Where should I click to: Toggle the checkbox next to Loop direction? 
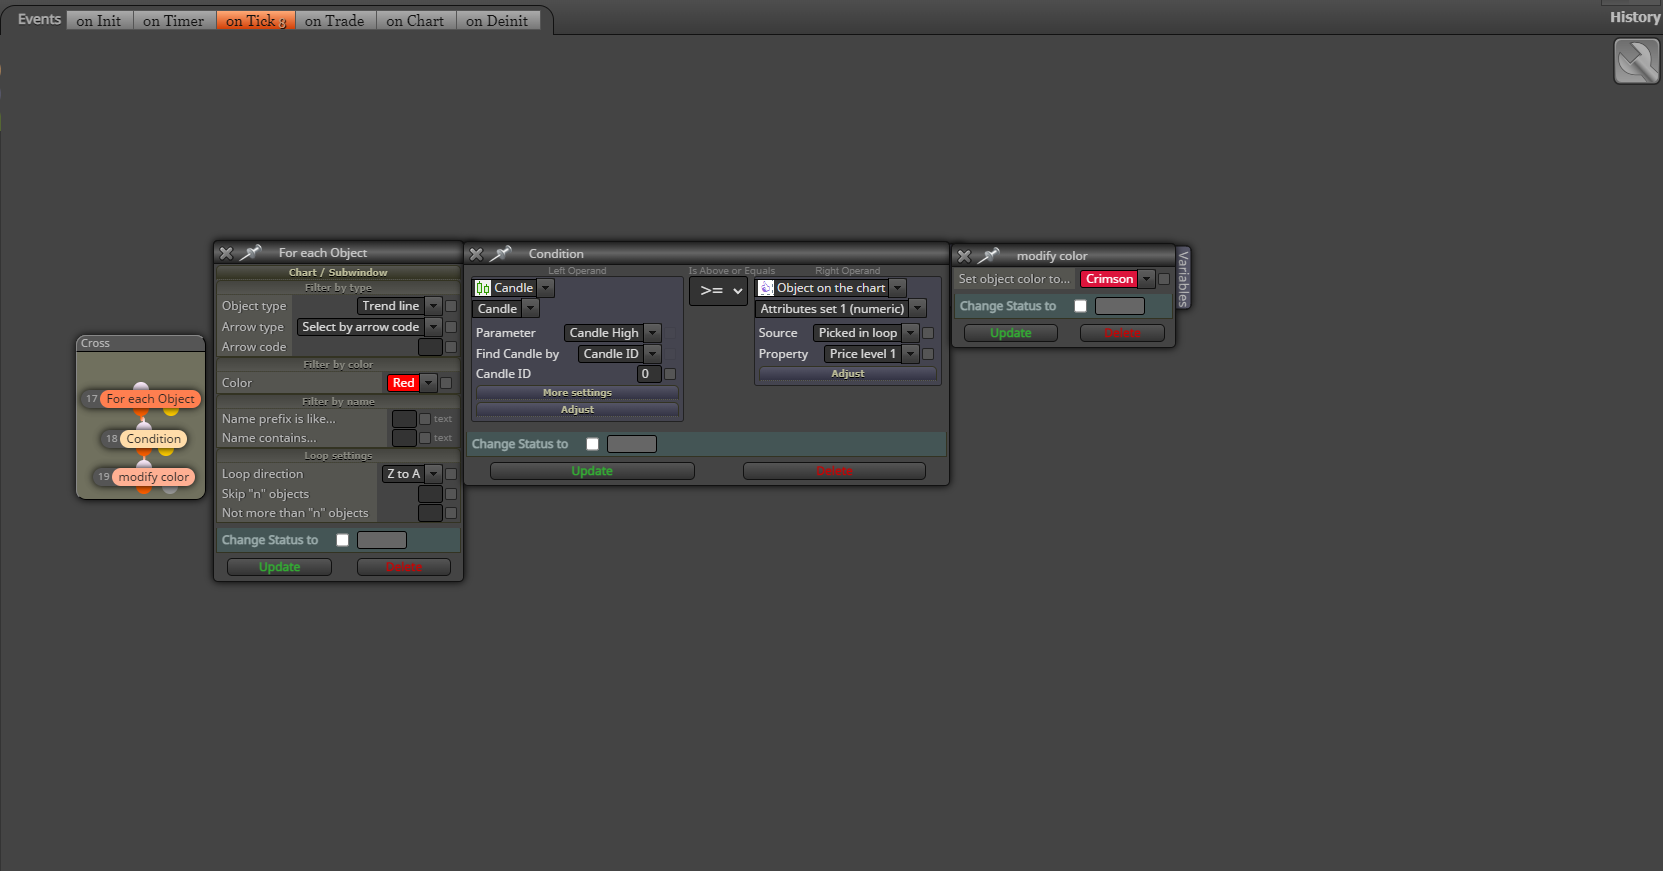(x=451, y=474)
